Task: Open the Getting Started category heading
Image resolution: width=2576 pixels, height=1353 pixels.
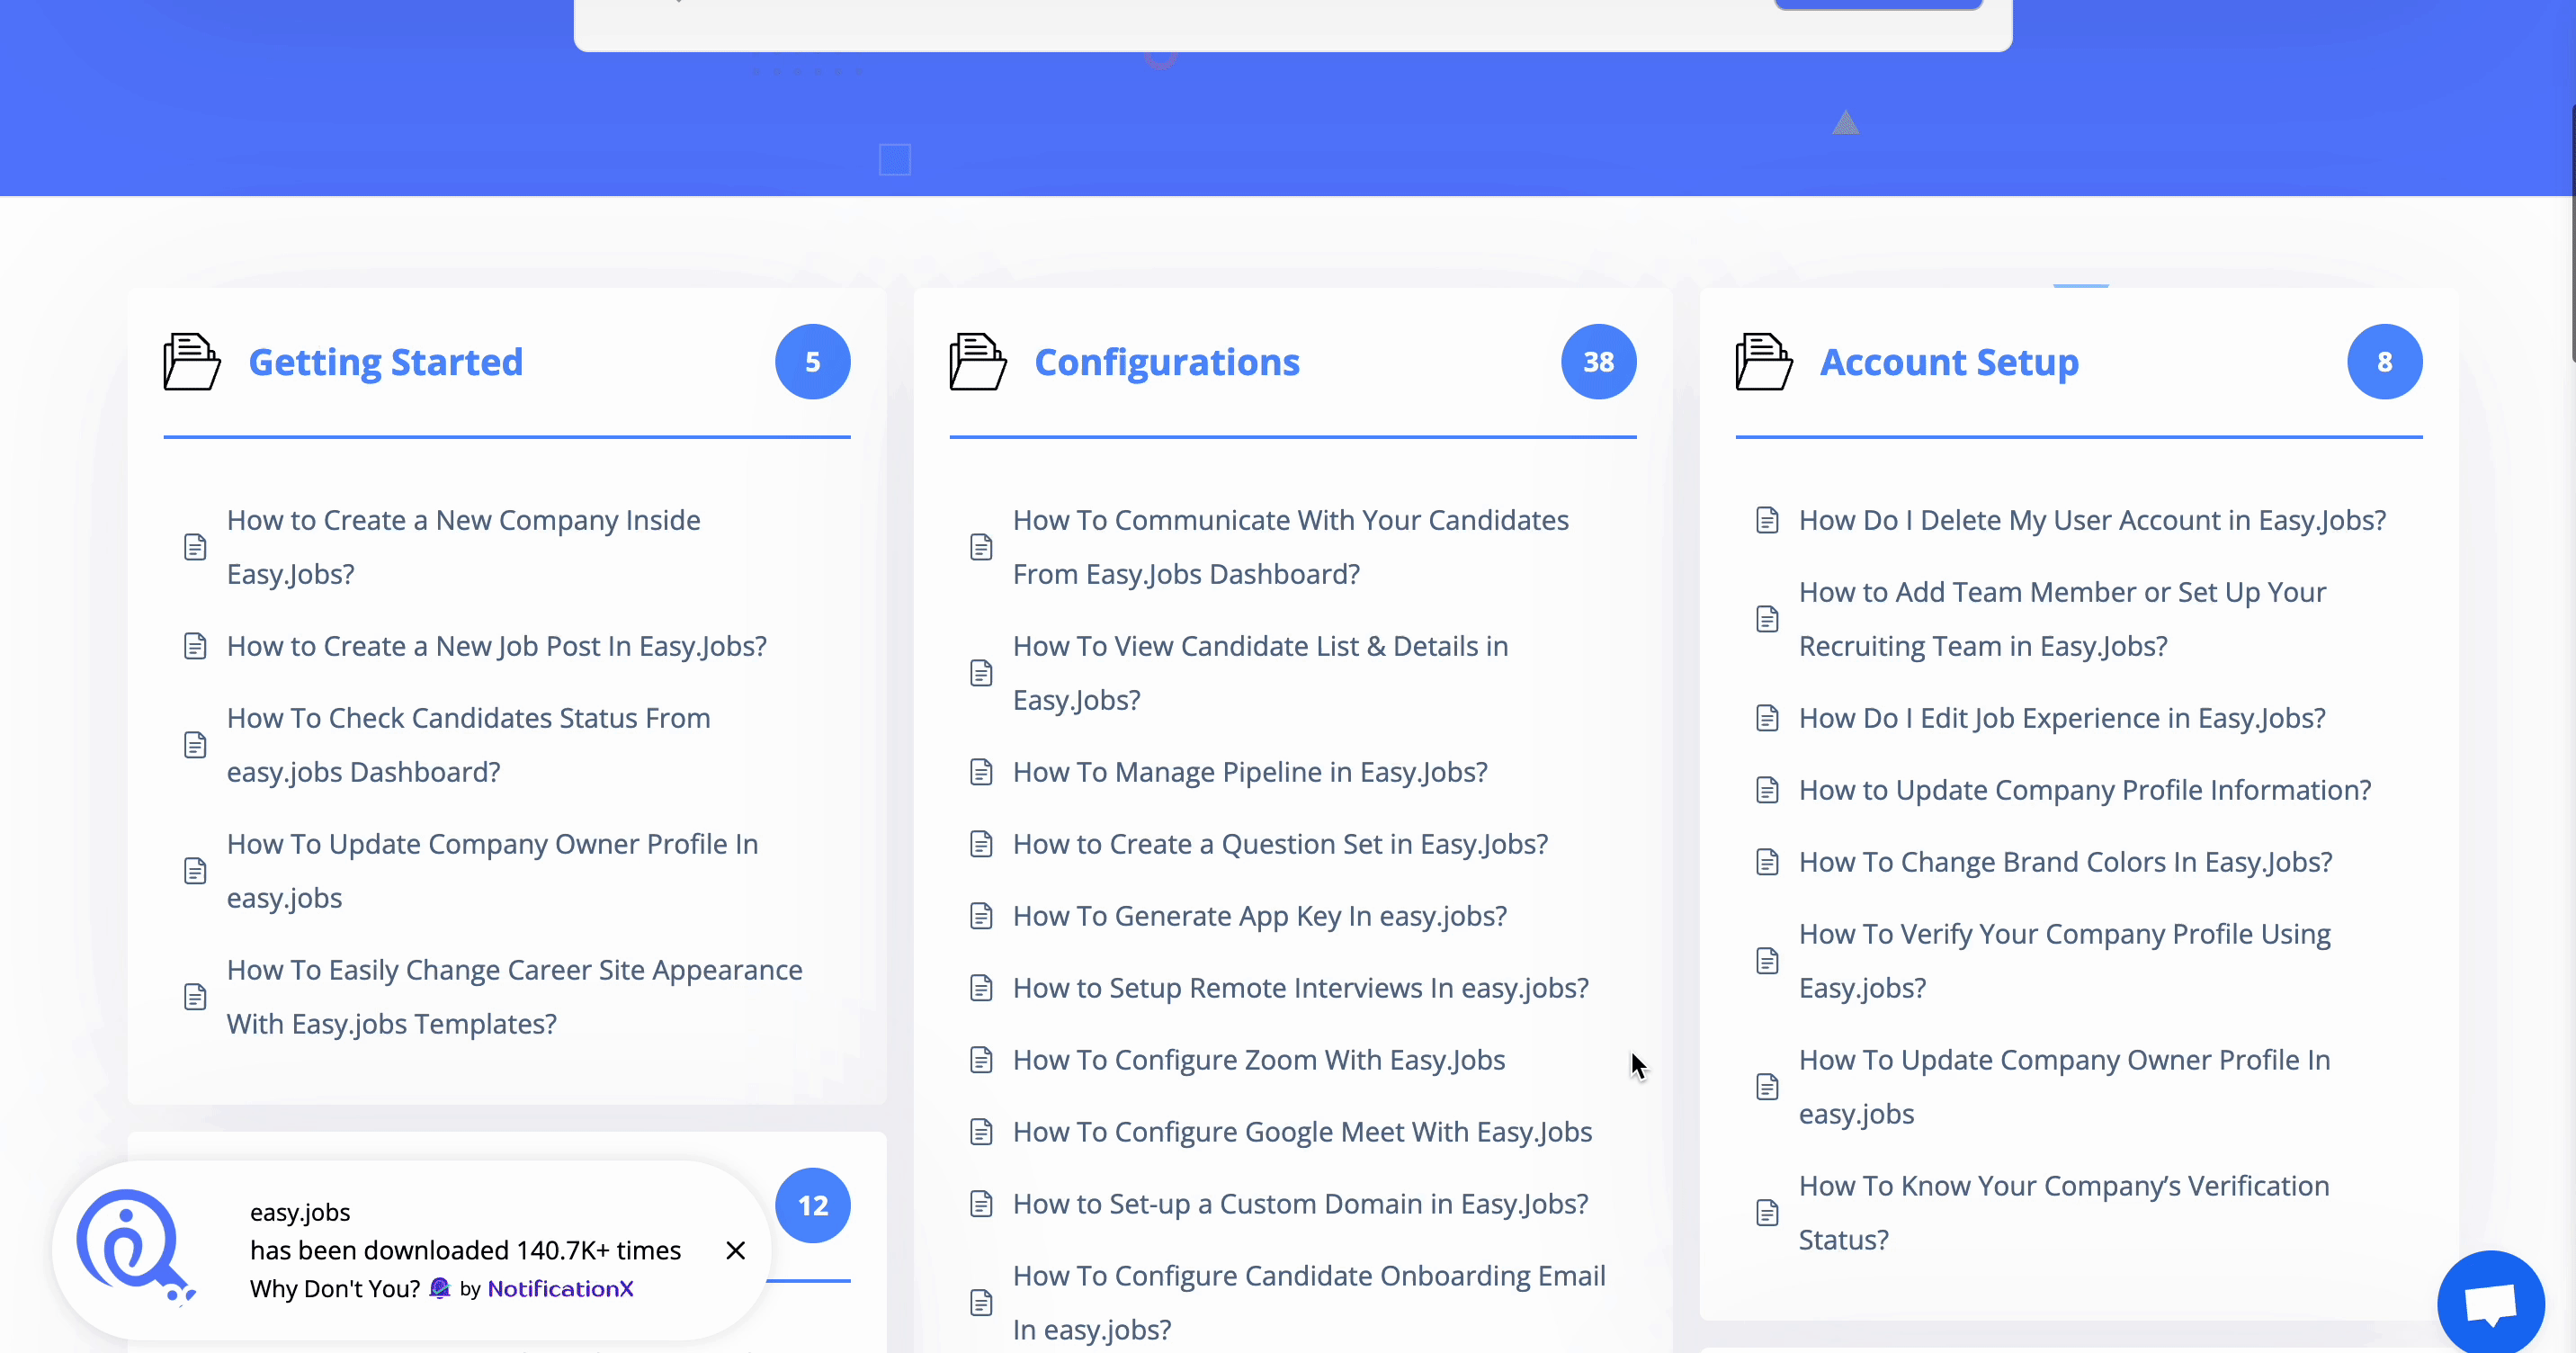Action: click(386, 362)
